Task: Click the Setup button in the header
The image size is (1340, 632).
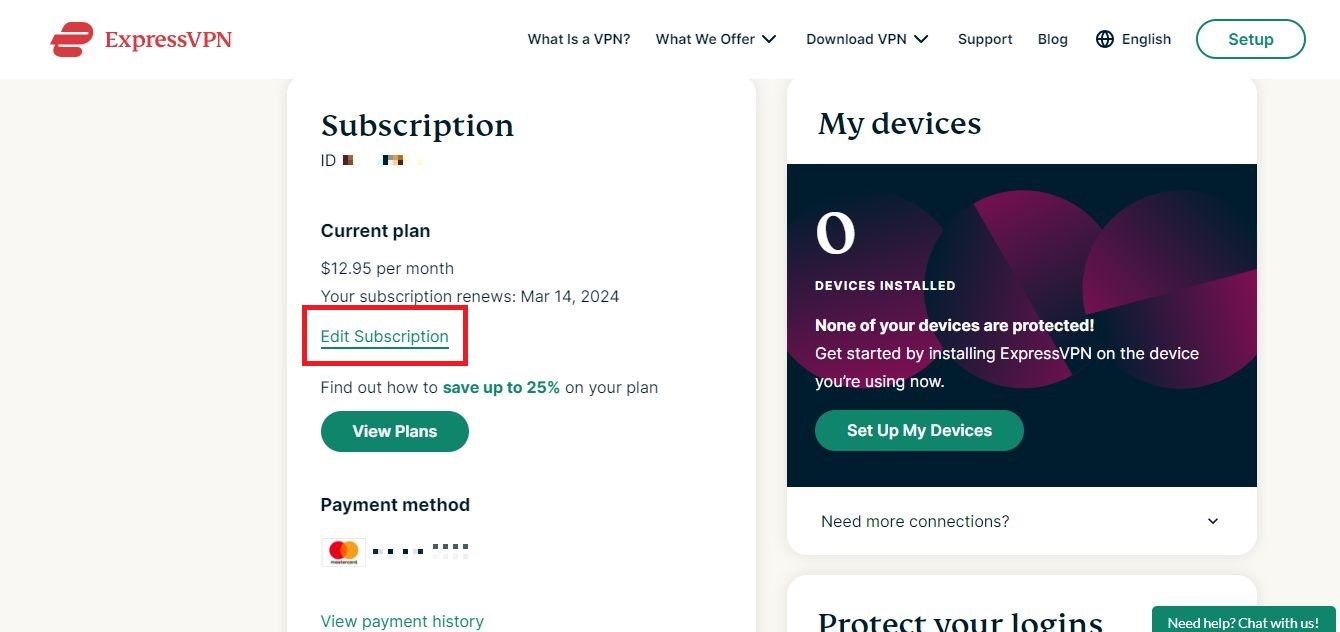Action: [1250, 39]
